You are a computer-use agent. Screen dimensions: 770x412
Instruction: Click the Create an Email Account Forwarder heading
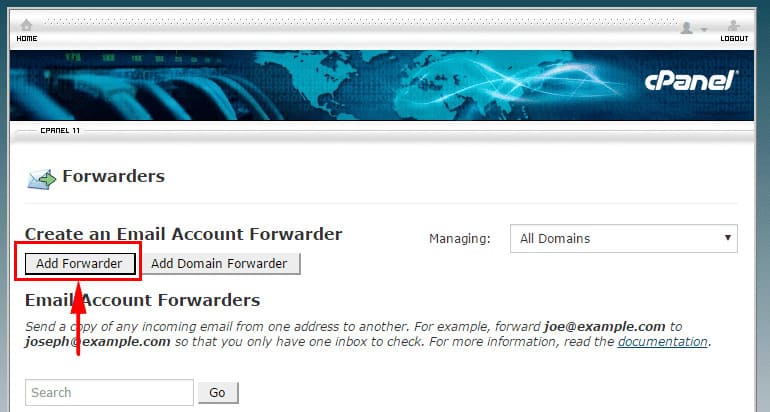tap(184, 234)
